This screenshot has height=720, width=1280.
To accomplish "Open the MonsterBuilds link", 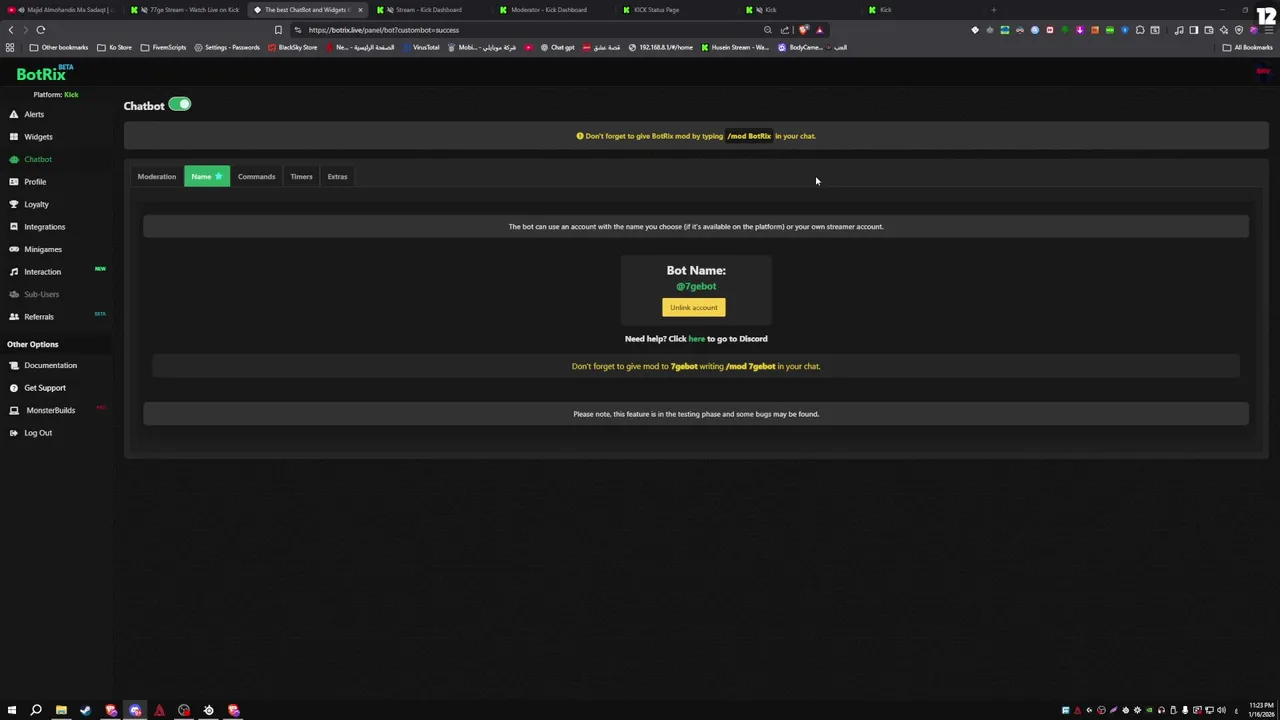I will 50,410.
